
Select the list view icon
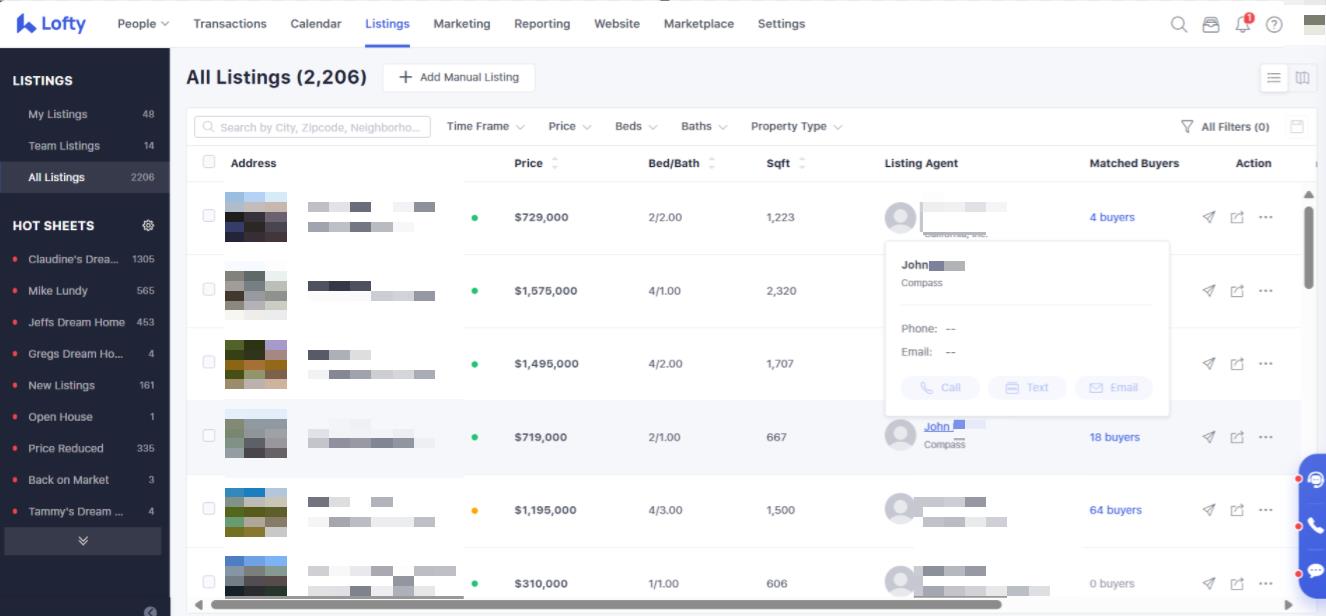[1273, 78]
